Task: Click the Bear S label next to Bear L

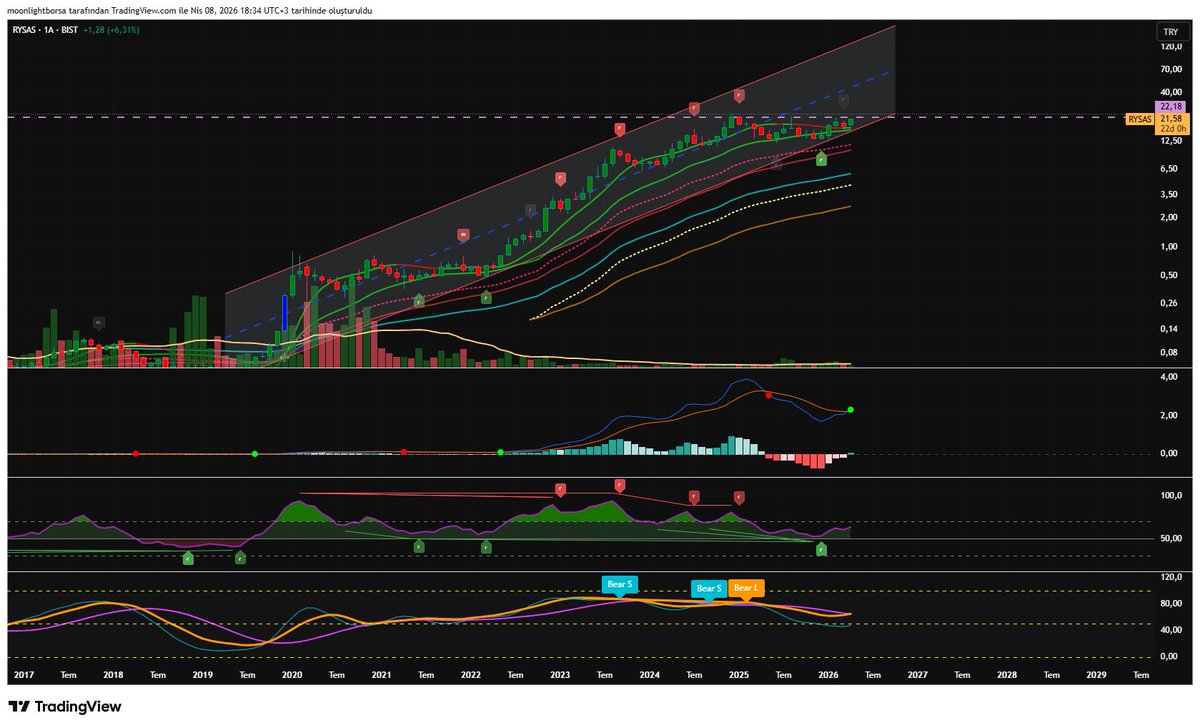Action: tap(708, 588)
